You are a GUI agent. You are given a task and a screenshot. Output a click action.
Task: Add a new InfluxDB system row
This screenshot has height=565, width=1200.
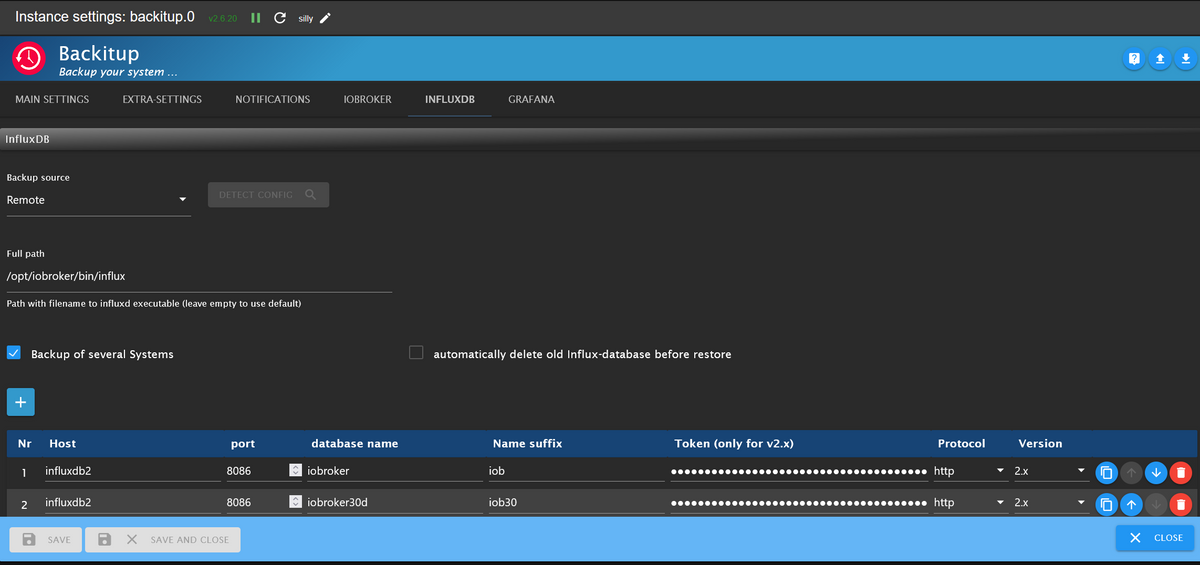coord(21,402)
